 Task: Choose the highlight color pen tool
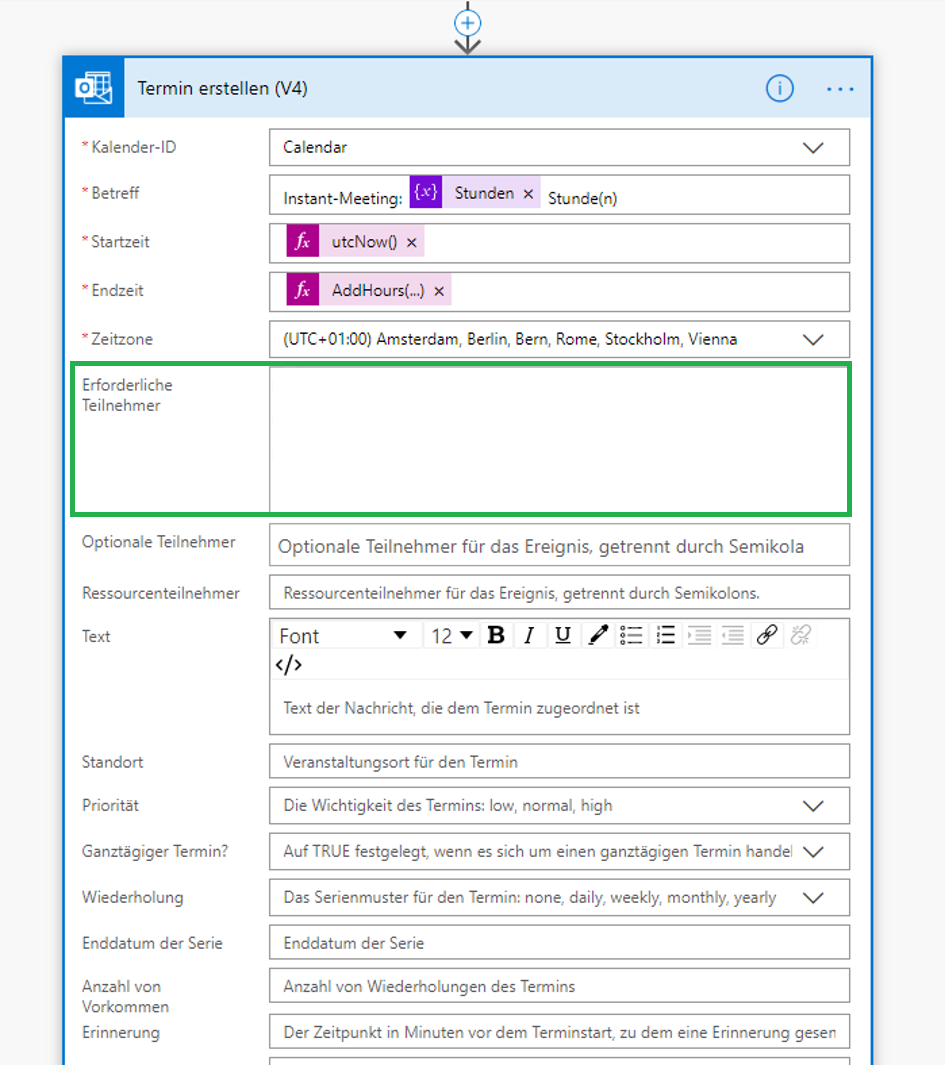pyautogui.click(x=598, y=635)
